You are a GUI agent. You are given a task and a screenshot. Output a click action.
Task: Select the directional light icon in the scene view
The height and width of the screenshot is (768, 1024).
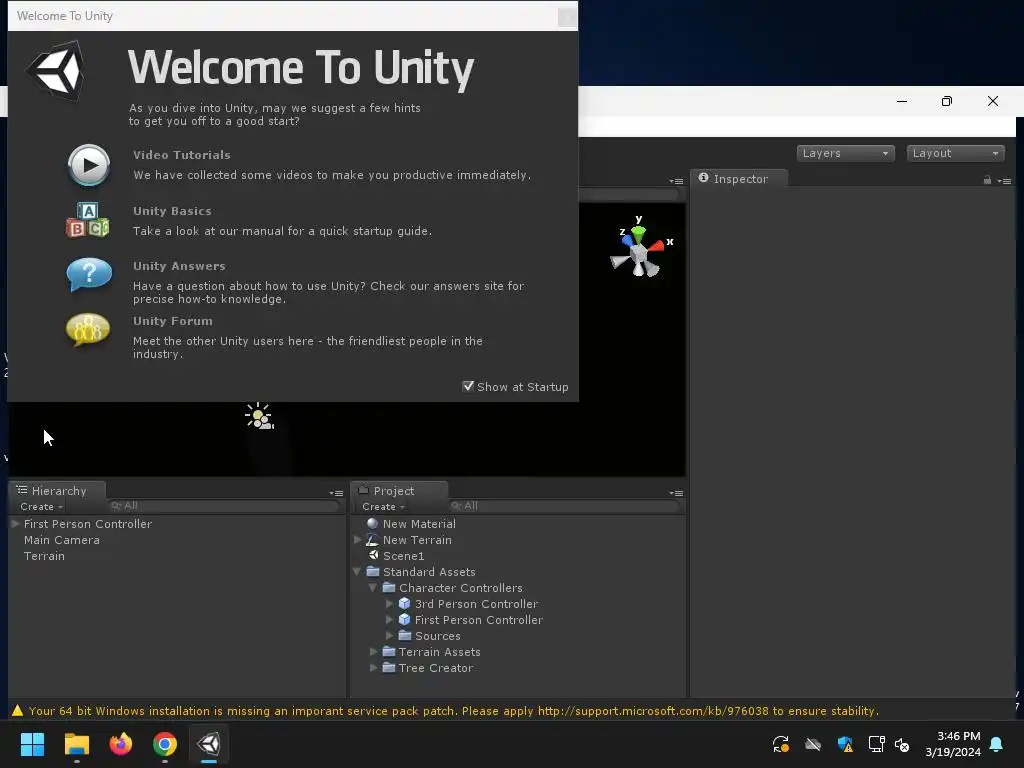coord(259,416)
